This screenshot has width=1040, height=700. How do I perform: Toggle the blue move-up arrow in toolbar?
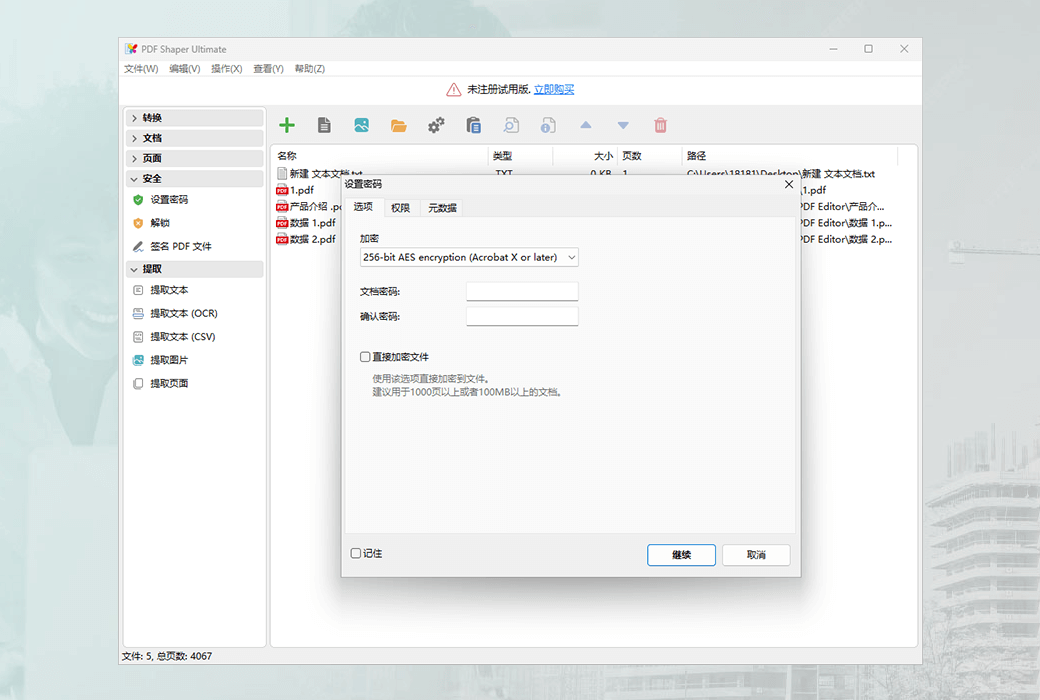point(585,124)
